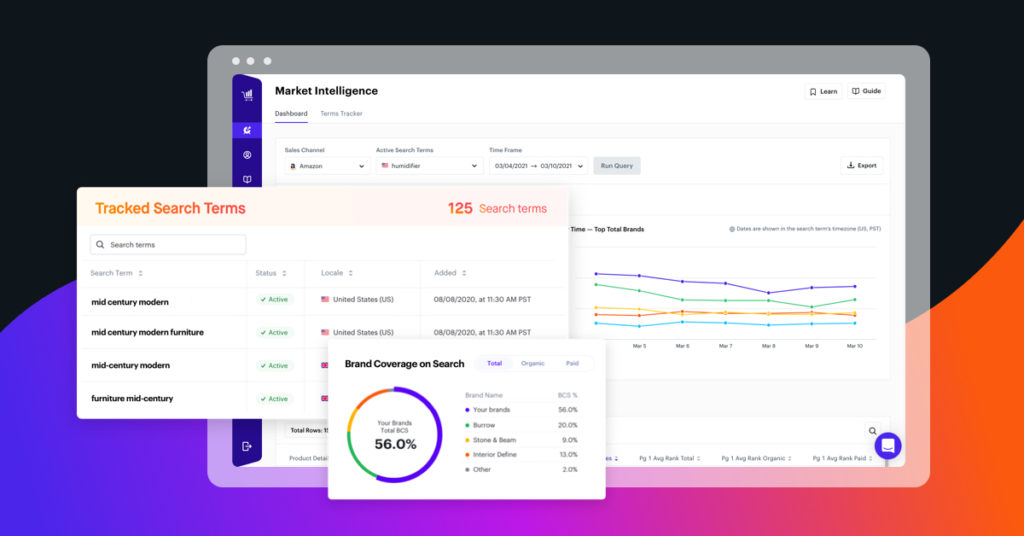Switch Brand Coverage to Paid

pyautogui.click(x=572, y=363)
